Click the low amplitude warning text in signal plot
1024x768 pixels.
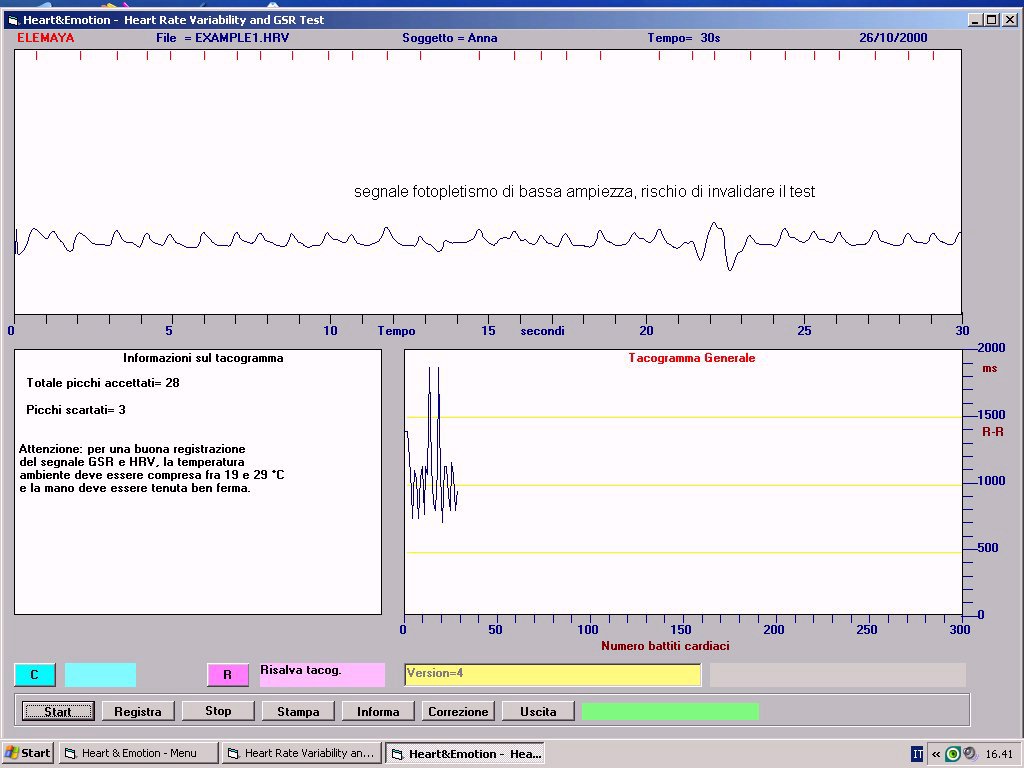point(584,192)
